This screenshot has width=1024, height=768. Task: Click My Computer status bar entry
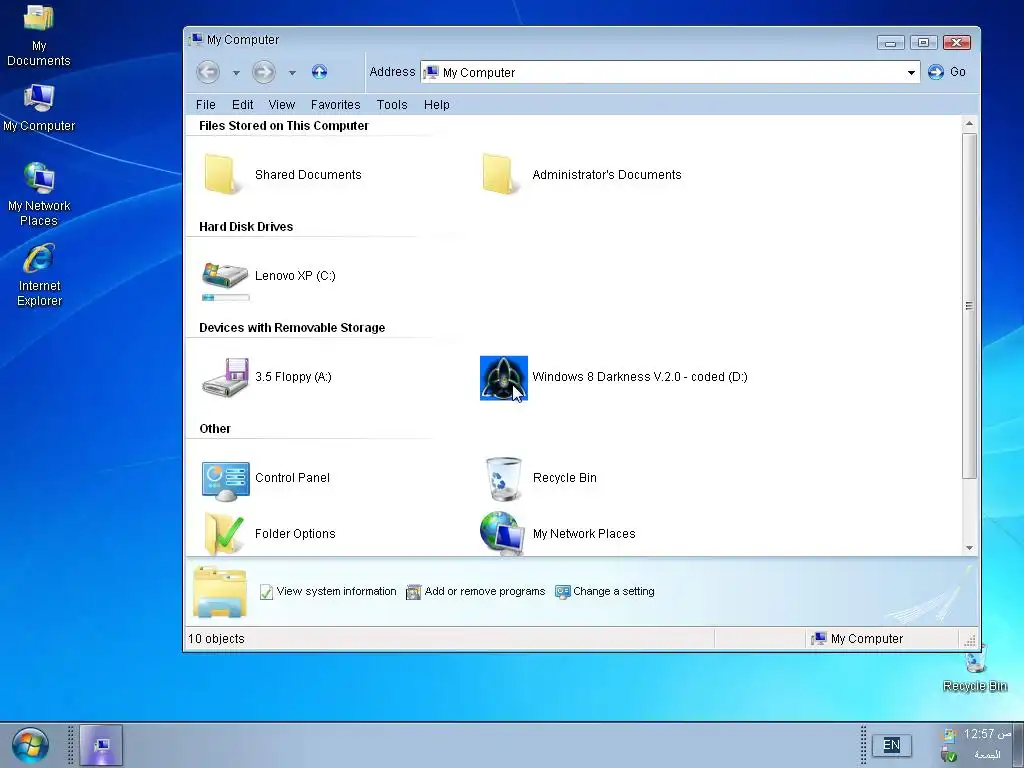(x=857, y=639)
